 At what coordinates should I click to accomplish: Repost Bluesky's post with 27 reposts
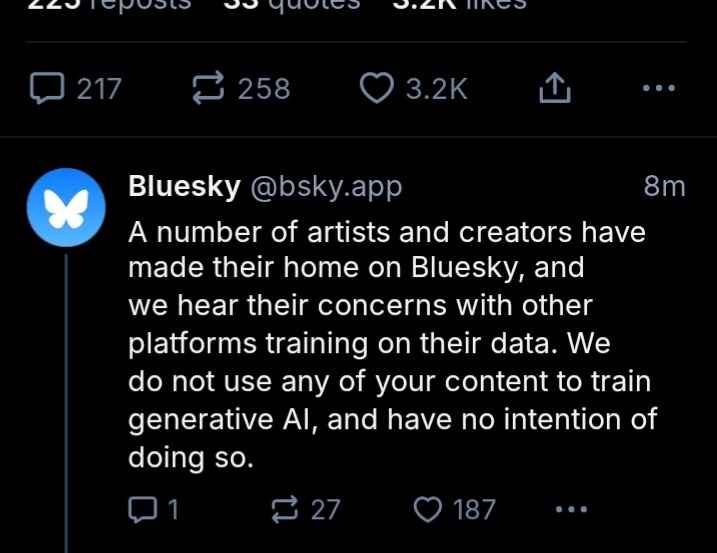[287, 509]
